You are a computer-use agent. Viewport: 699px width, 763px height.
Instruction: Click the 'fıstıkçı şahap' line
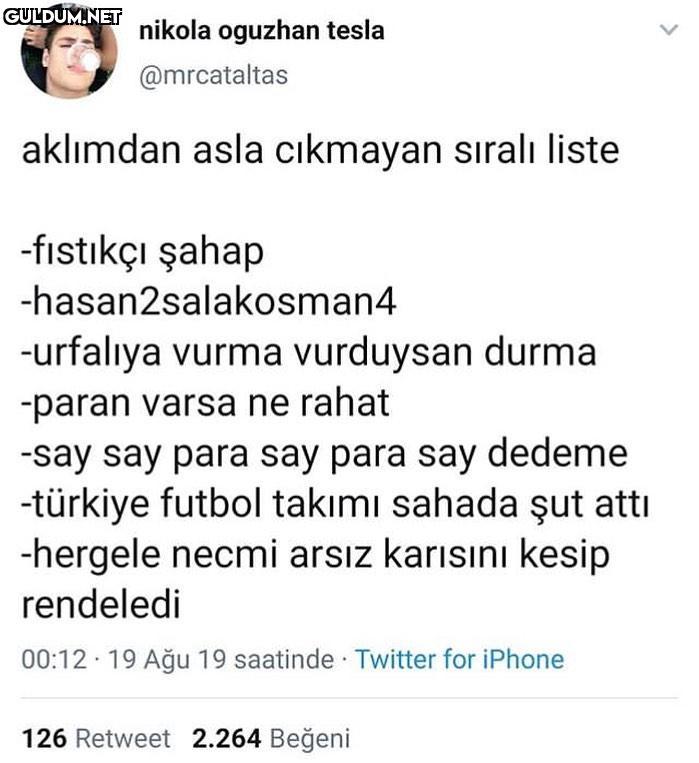tap(142, 251)
